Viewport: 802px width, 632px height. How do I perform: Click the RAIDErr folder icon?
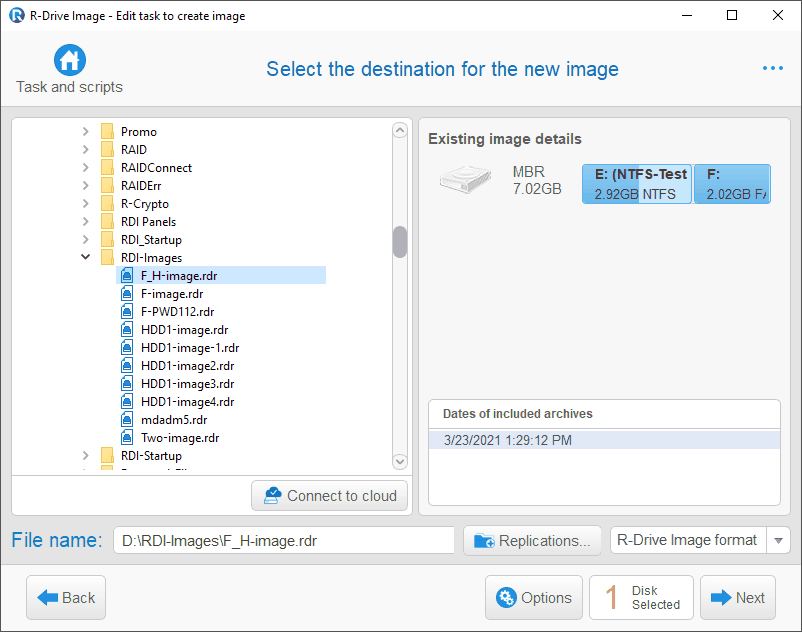[x=107, y=186]
